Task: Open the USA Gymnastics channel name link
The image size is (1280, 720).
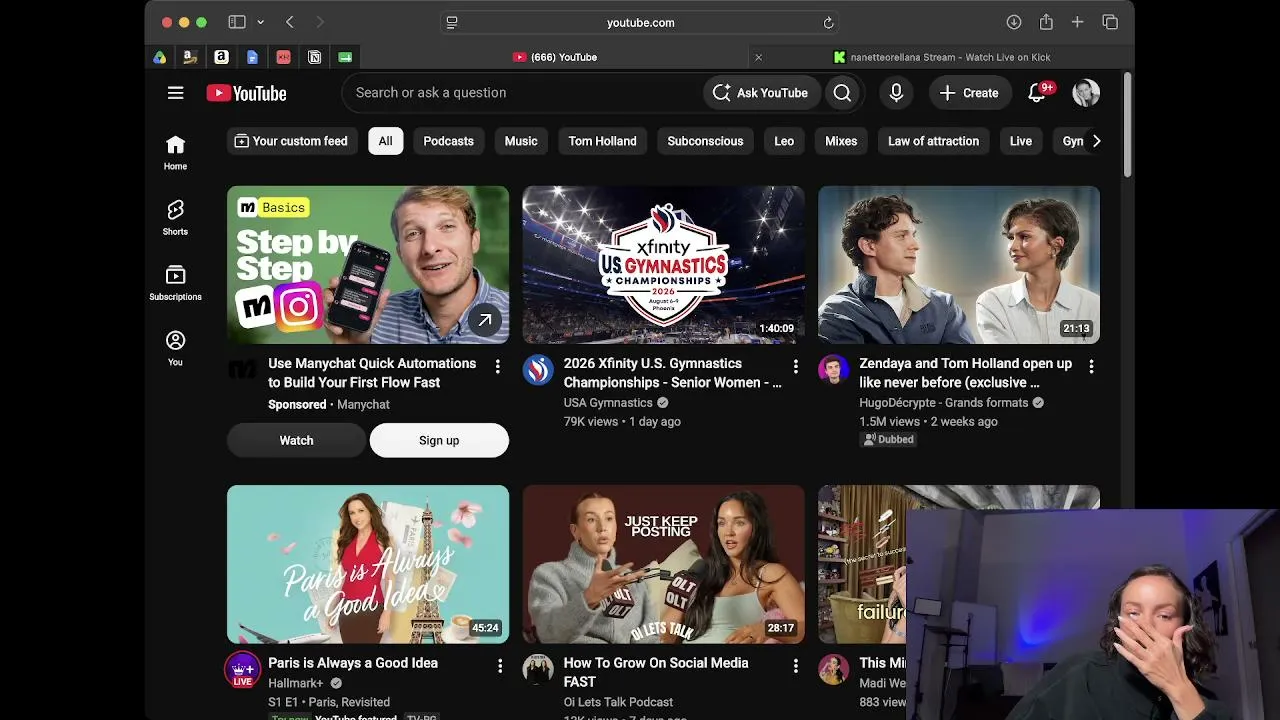Action: (608, 402)
